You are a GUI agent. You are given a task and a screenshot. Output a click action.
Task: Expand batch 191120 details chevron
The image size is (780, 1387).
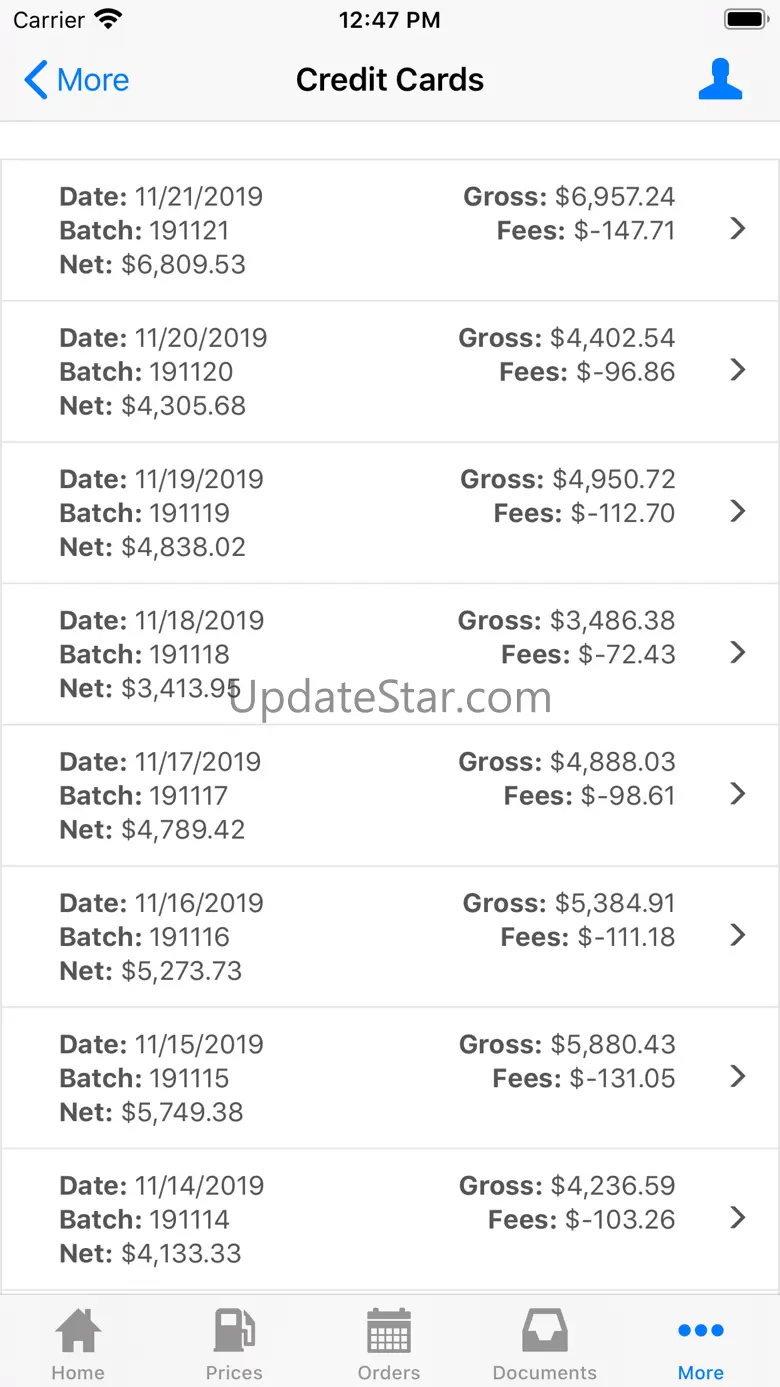point(738,370)
